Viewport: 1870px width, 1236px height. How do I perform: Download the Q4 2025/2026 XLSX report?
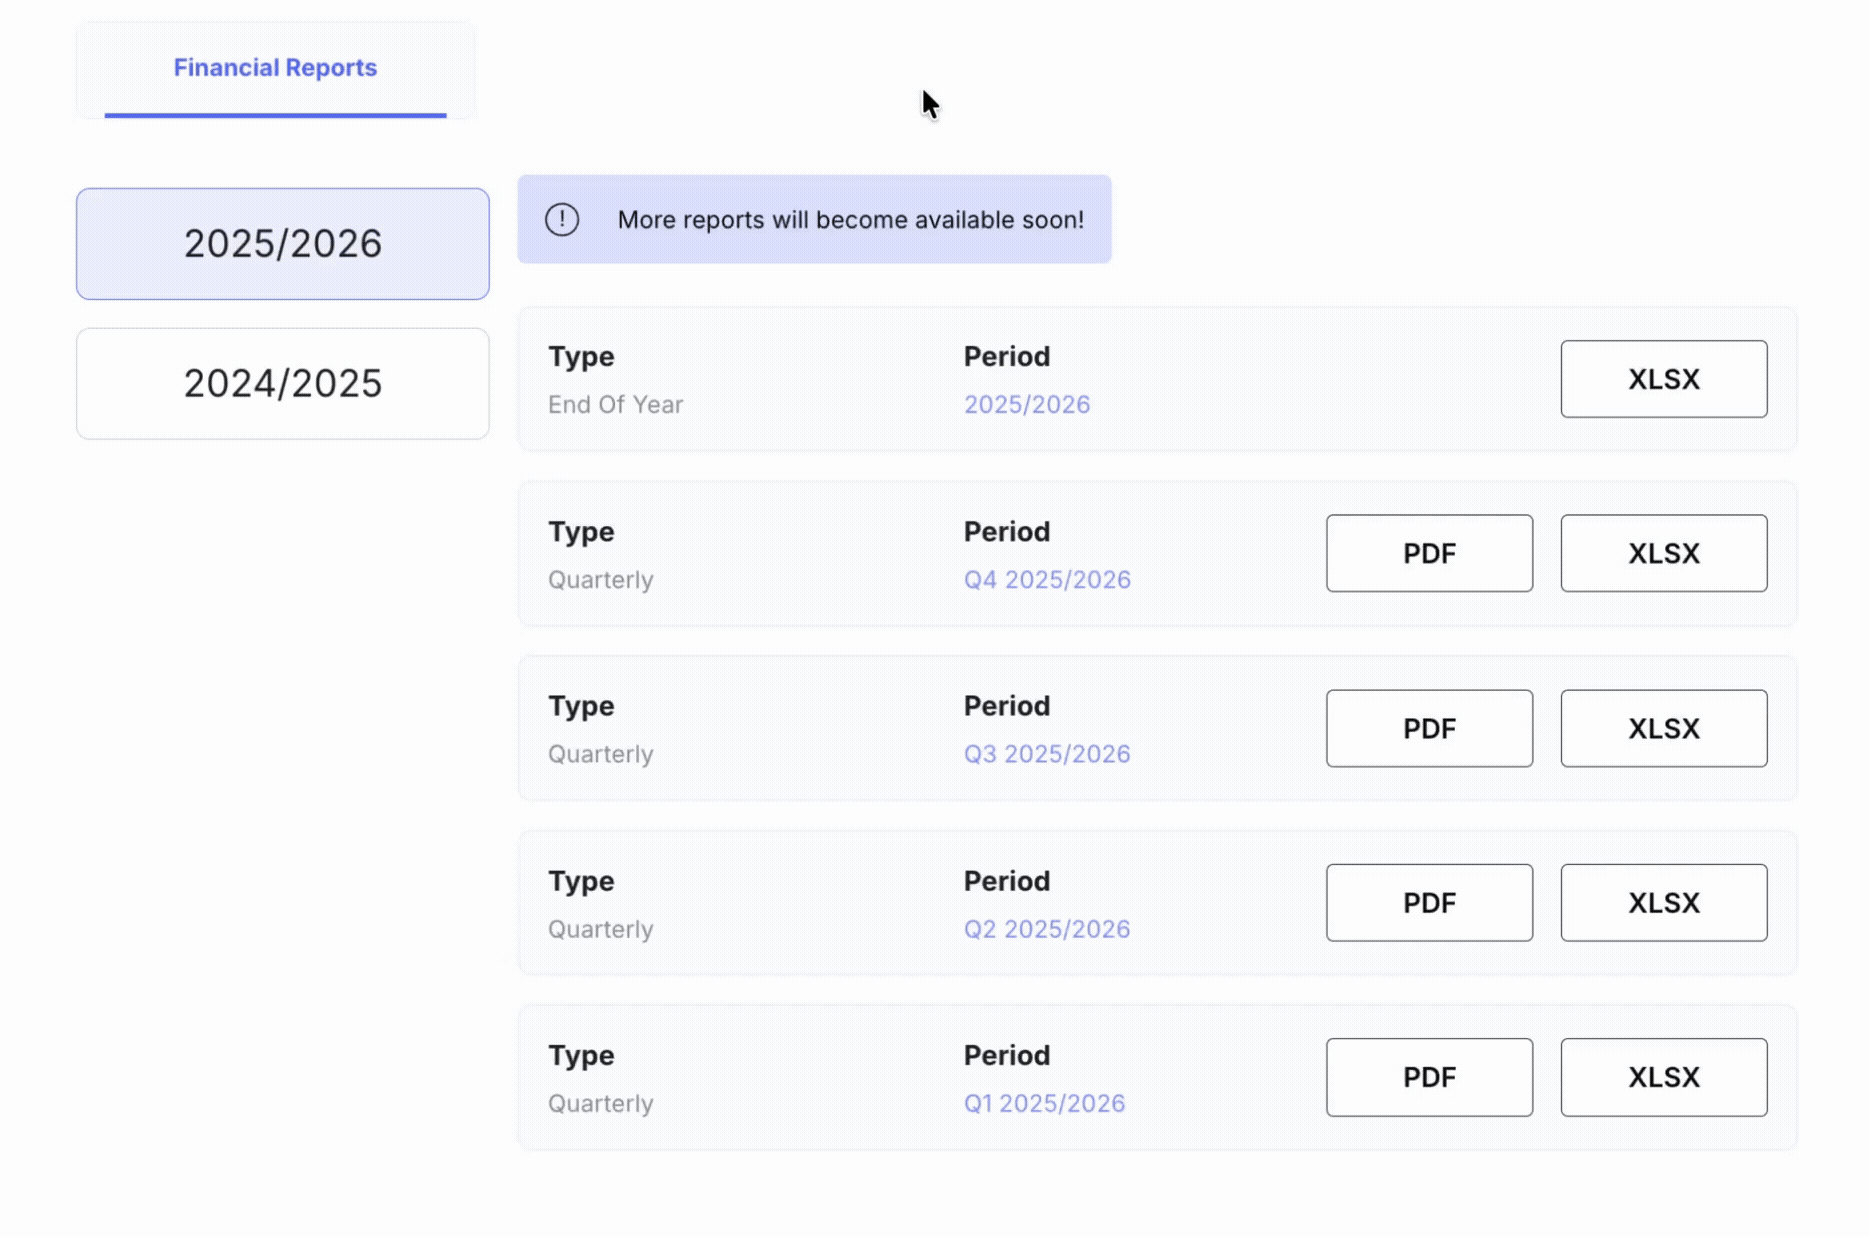coord(1664,553)
